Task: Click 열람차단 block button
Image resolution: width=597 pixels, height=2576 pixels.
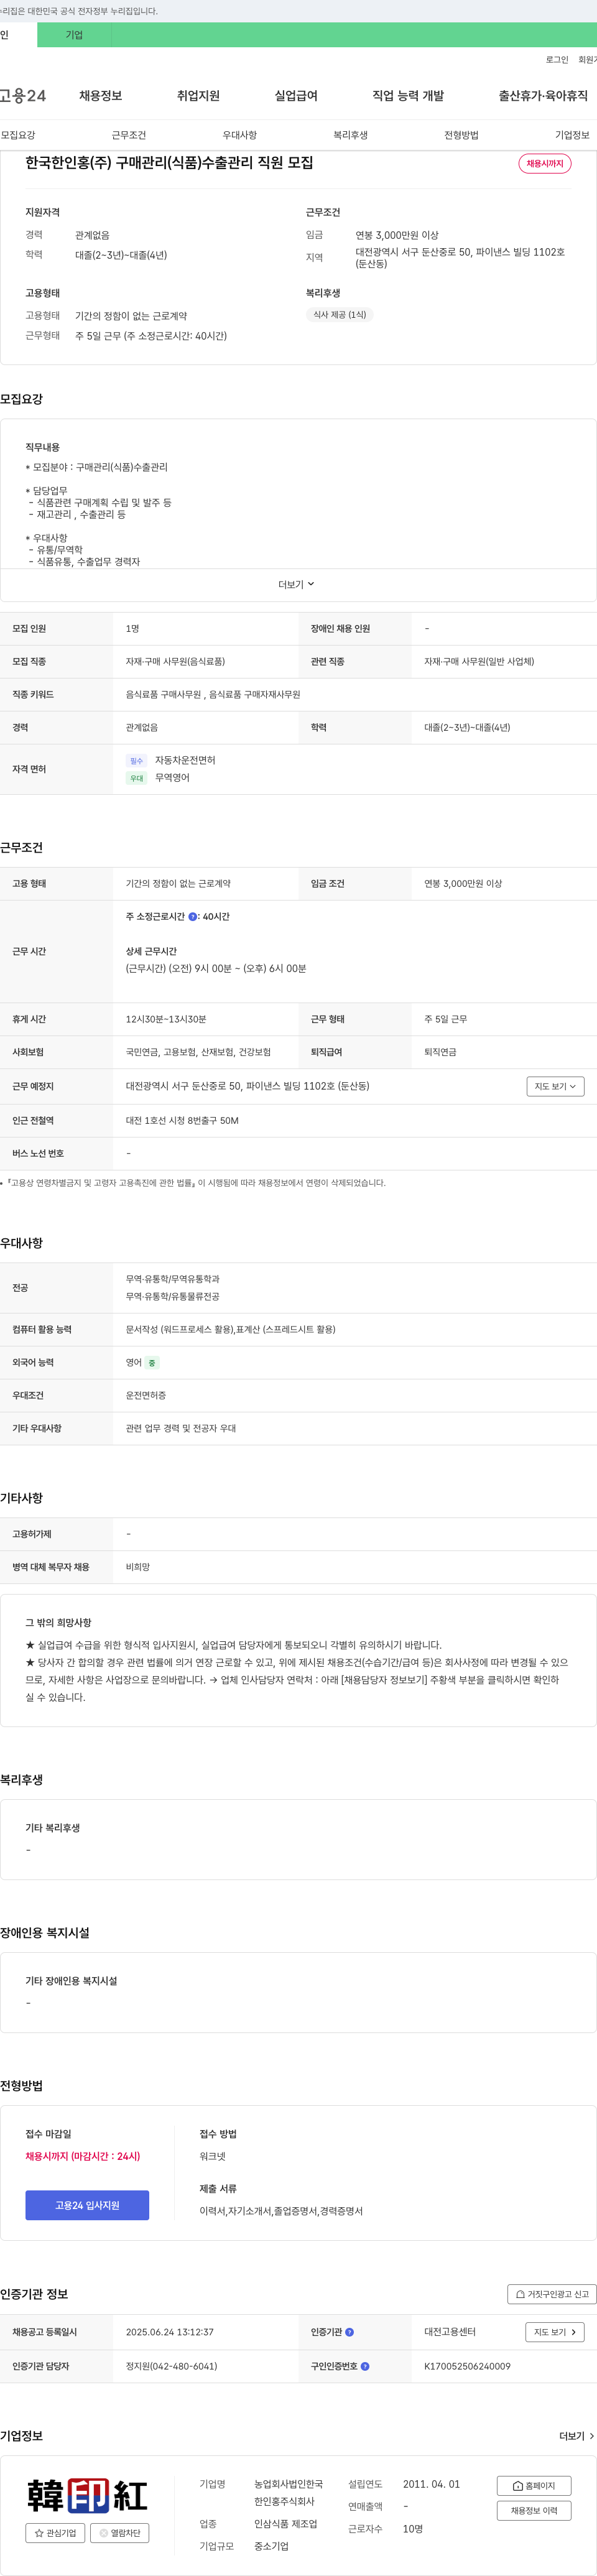Action: [x=120, y=2533]
